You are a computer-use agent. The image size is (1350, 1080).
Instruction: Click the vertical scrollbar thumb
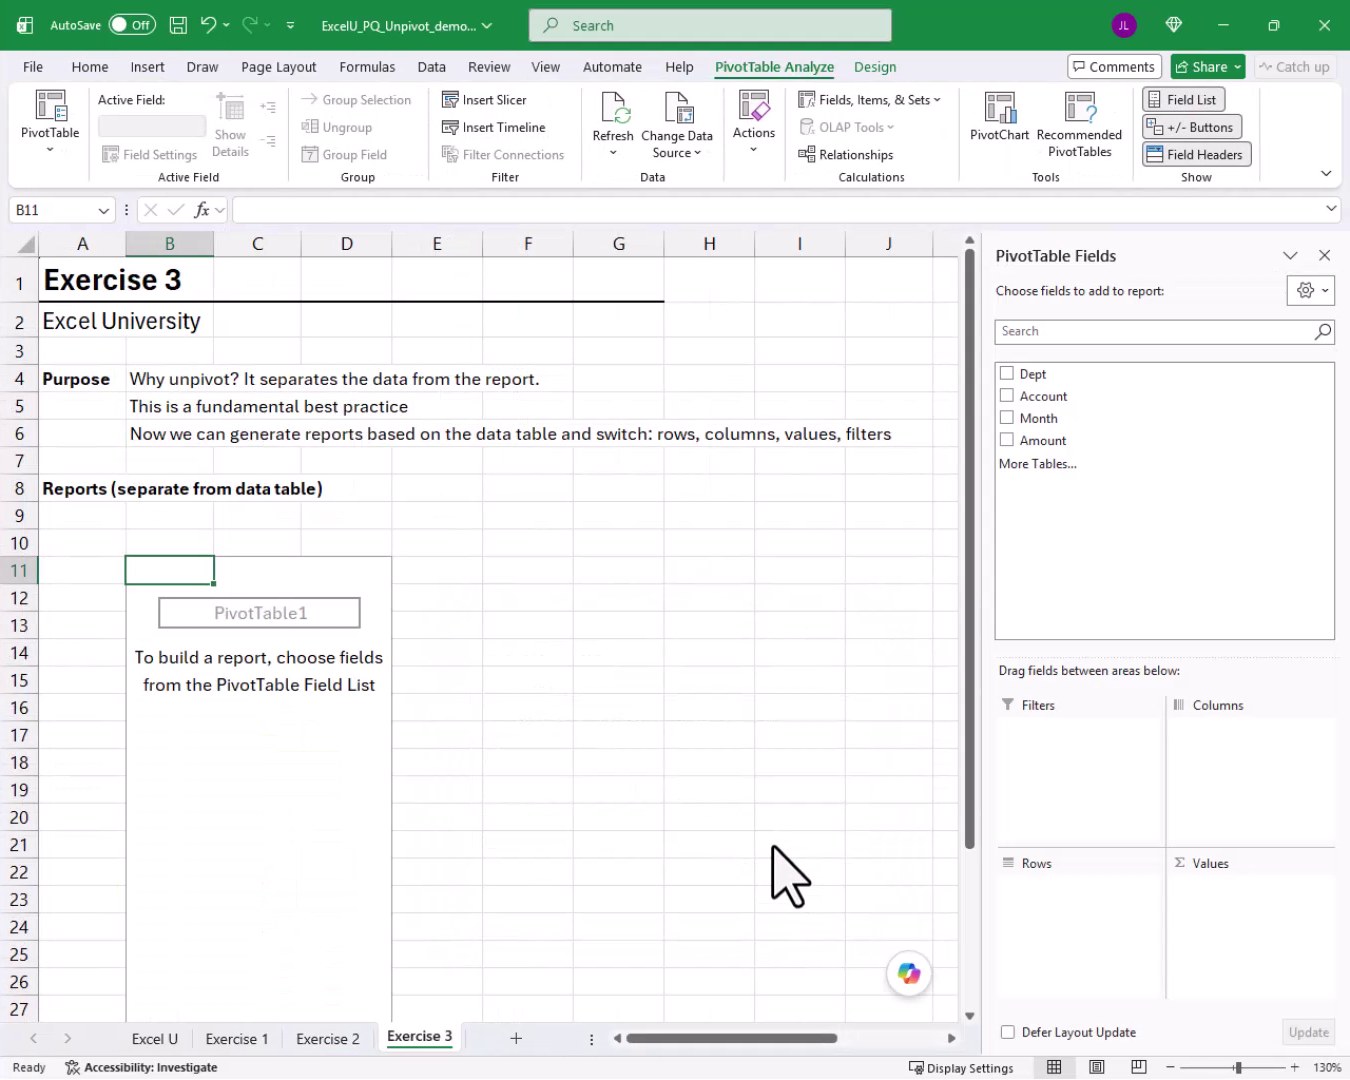[x=969, y=549]
